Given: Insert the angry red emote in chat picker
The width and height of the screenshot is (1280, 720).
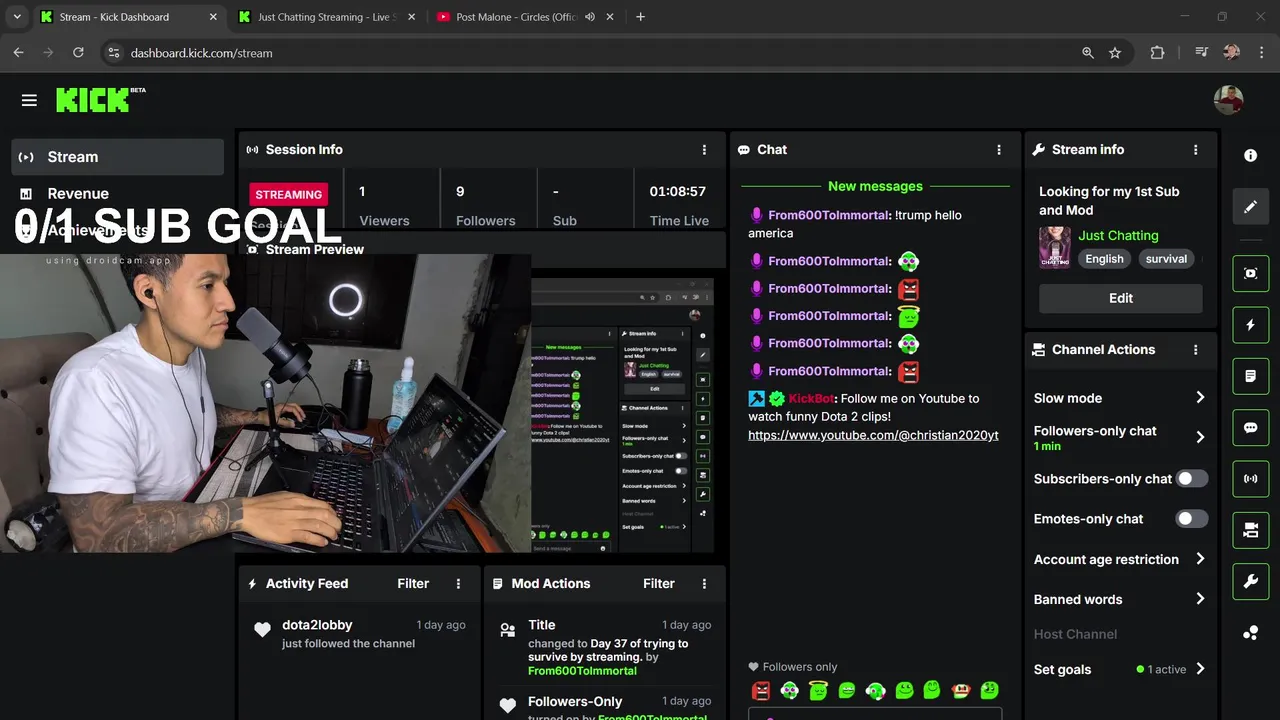Looking at the screenshot, I should [761, 690].
